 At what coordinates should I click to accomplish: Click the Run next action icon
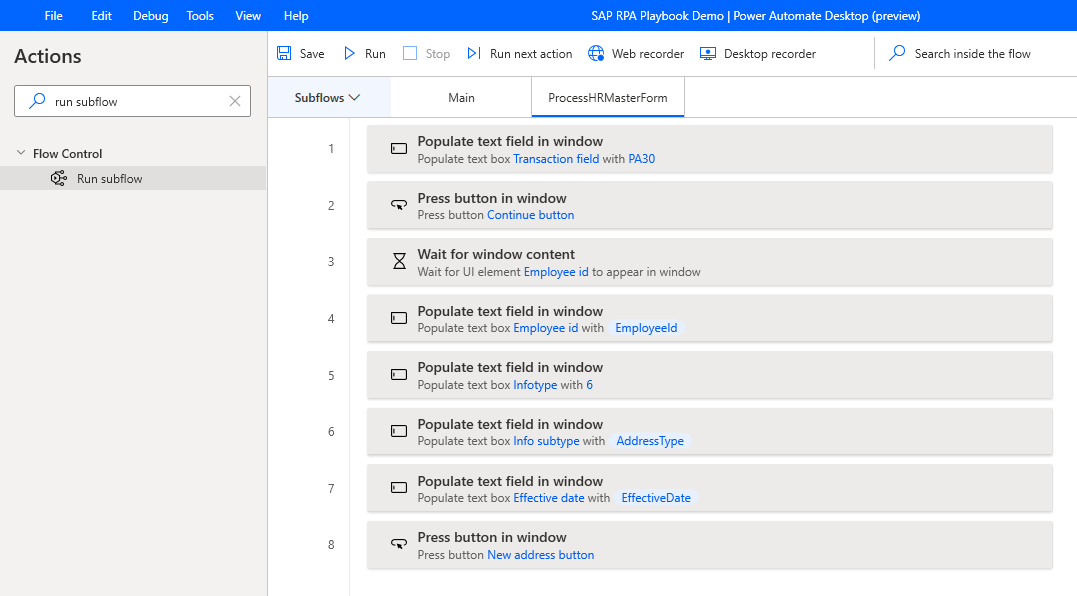click(474, 53)
